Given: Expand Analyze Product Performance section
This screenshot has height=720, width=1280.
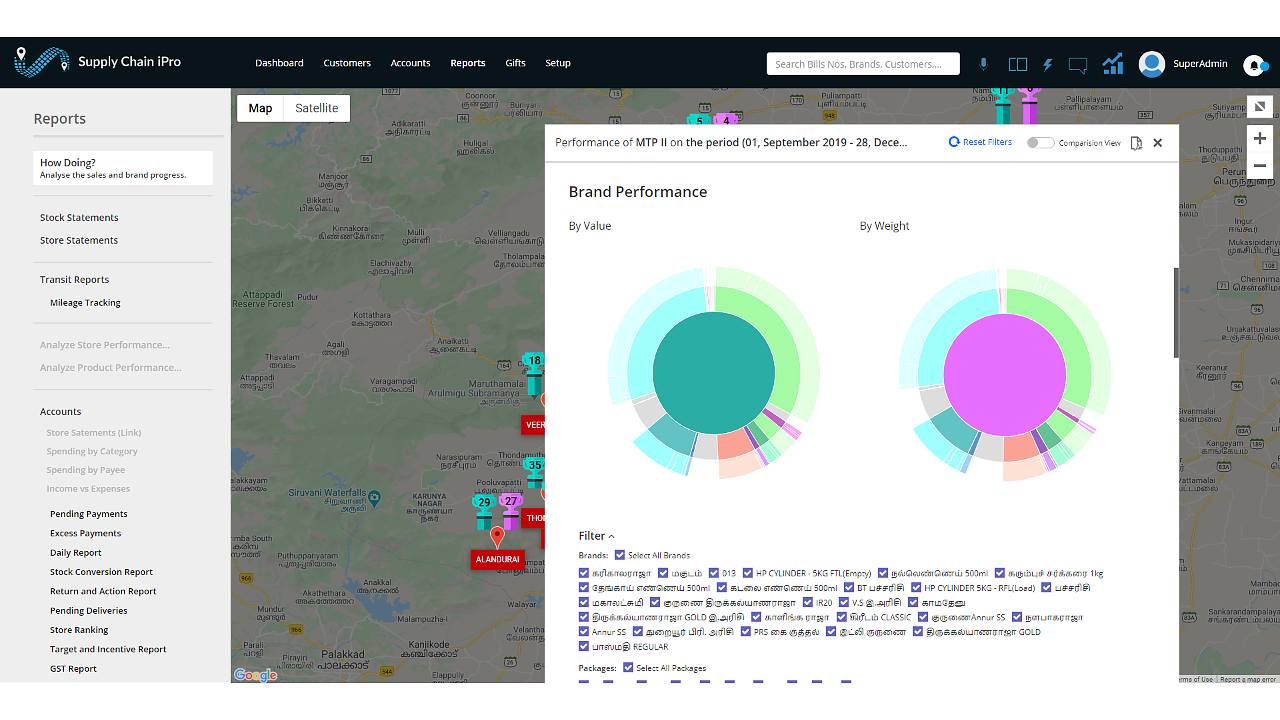Looking at the screenshot, I should click(110, 367).
